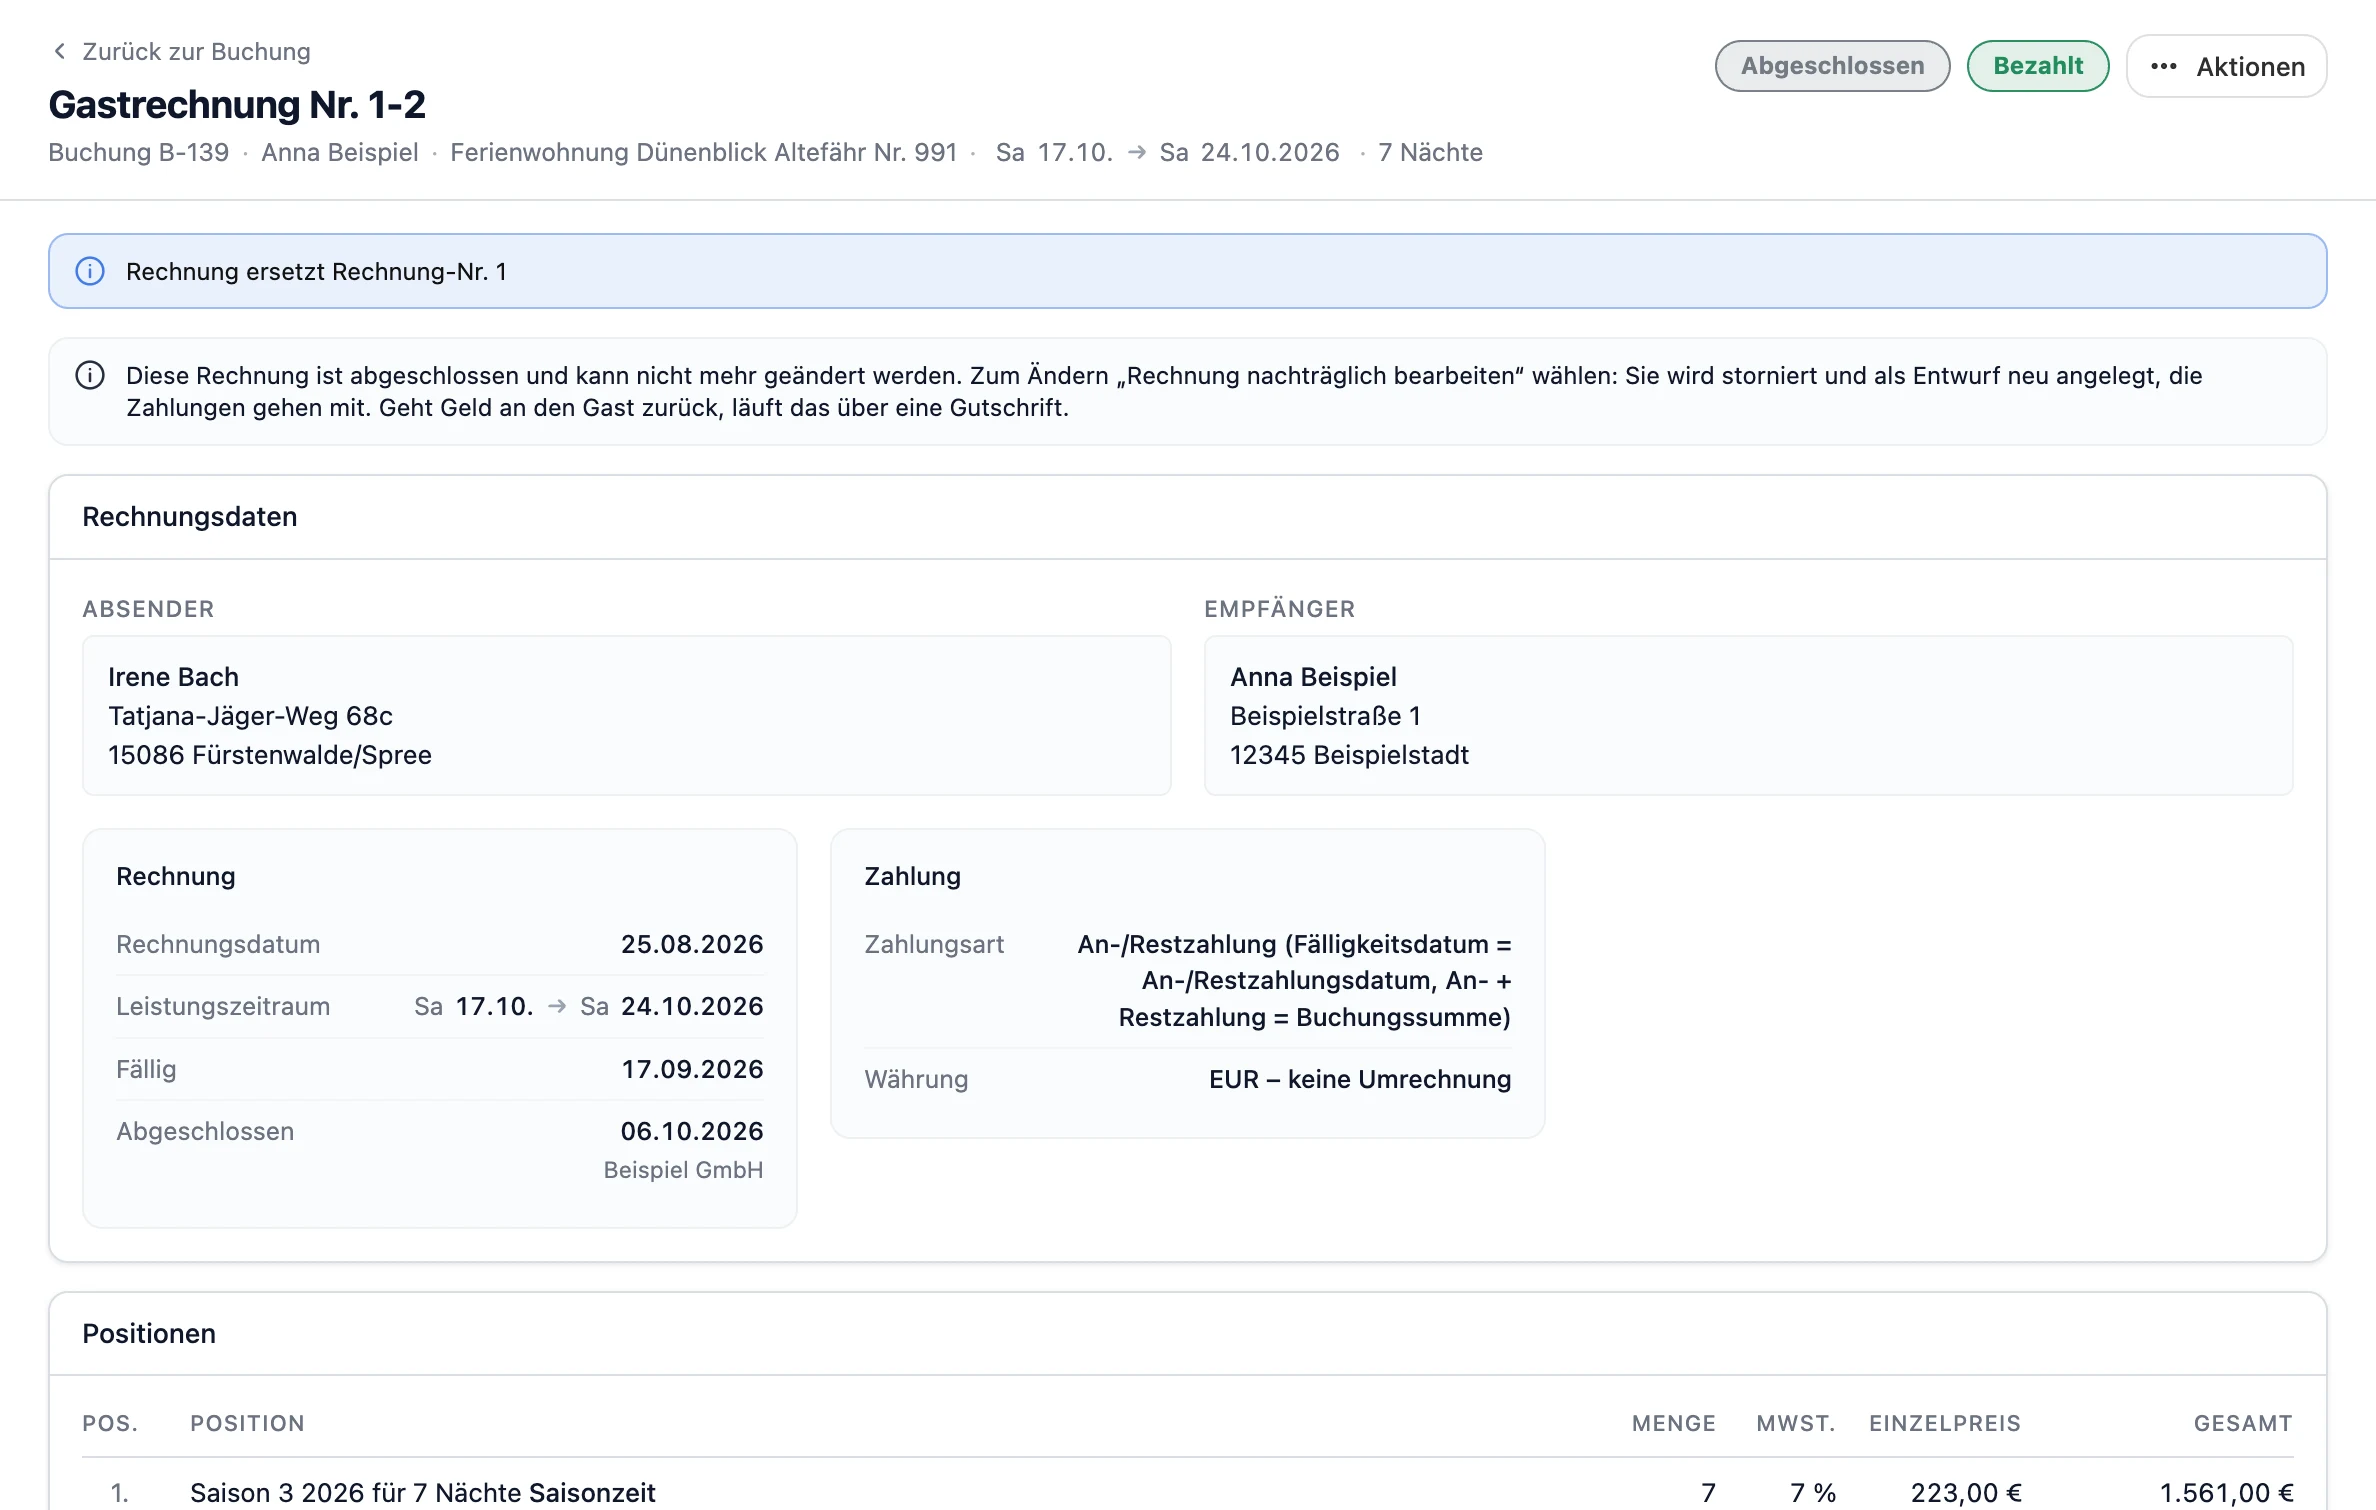Click the 'EINZELPREIS' column header
Viewport: 2376px width, 1510px height.
click(x=1945, y=1423)
